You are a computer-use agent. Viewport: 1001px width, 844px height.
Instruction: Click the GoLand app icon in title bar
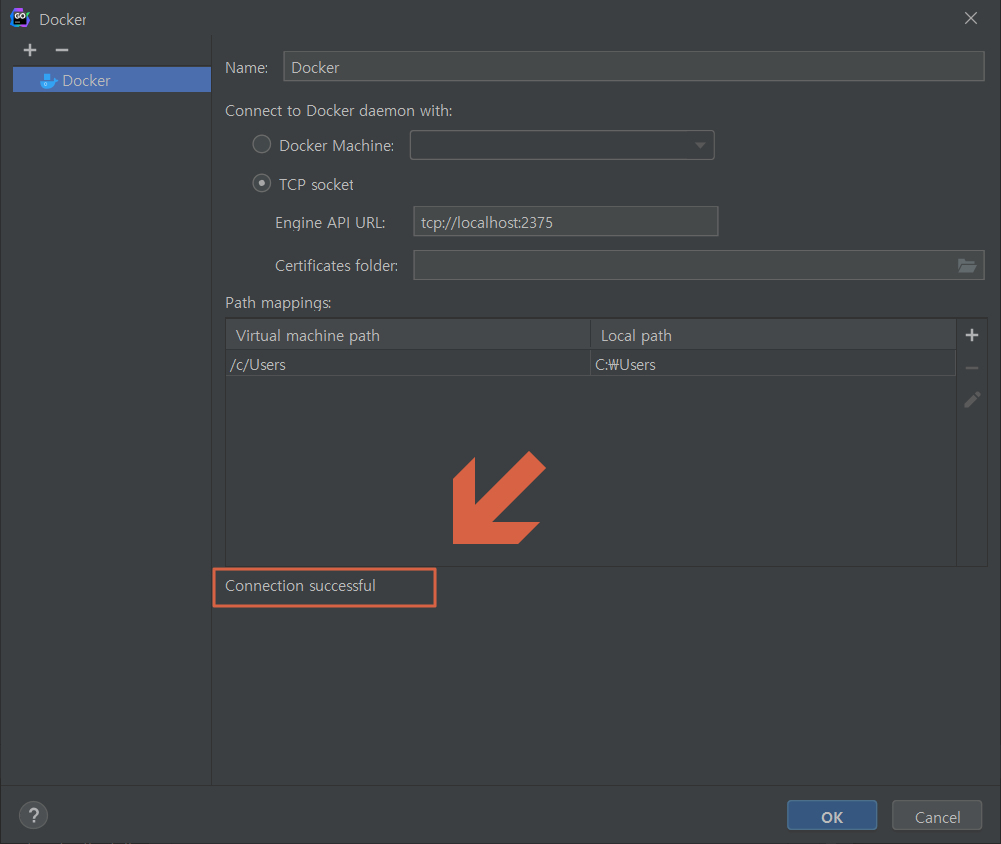(x=20, y=18)
